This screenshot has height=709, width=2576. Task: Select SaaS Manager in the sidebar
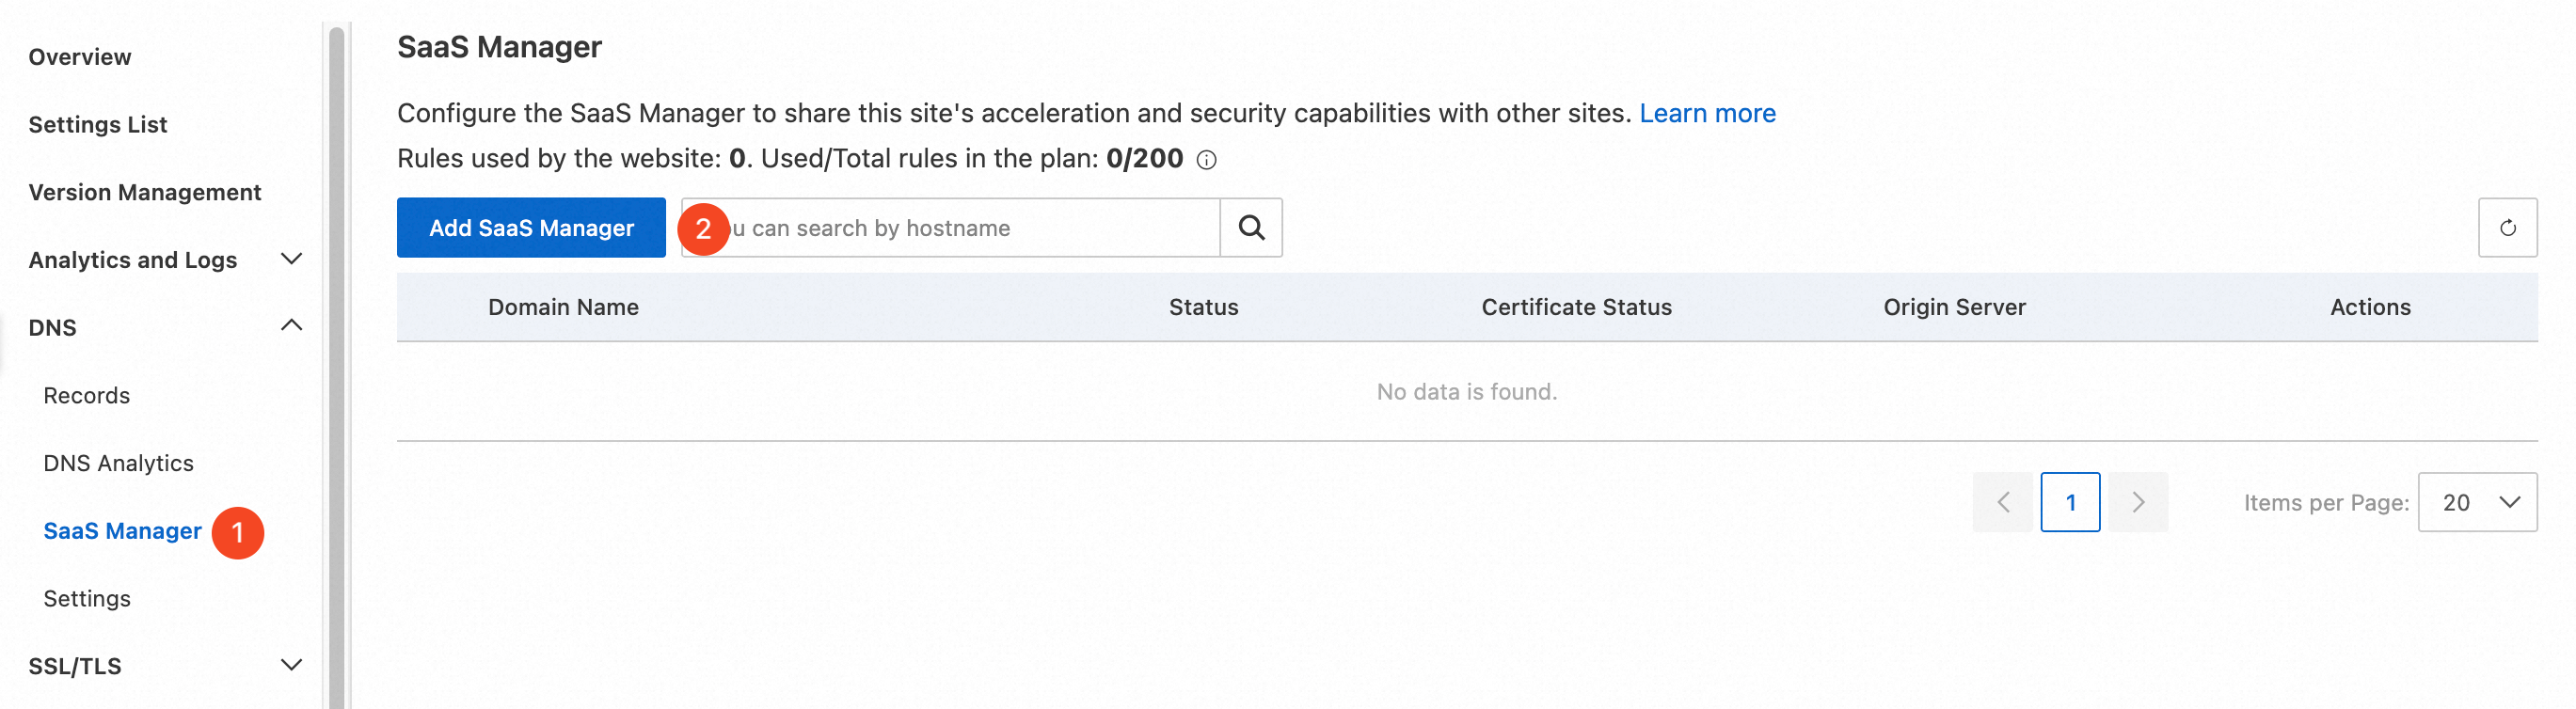click(122, 531)
